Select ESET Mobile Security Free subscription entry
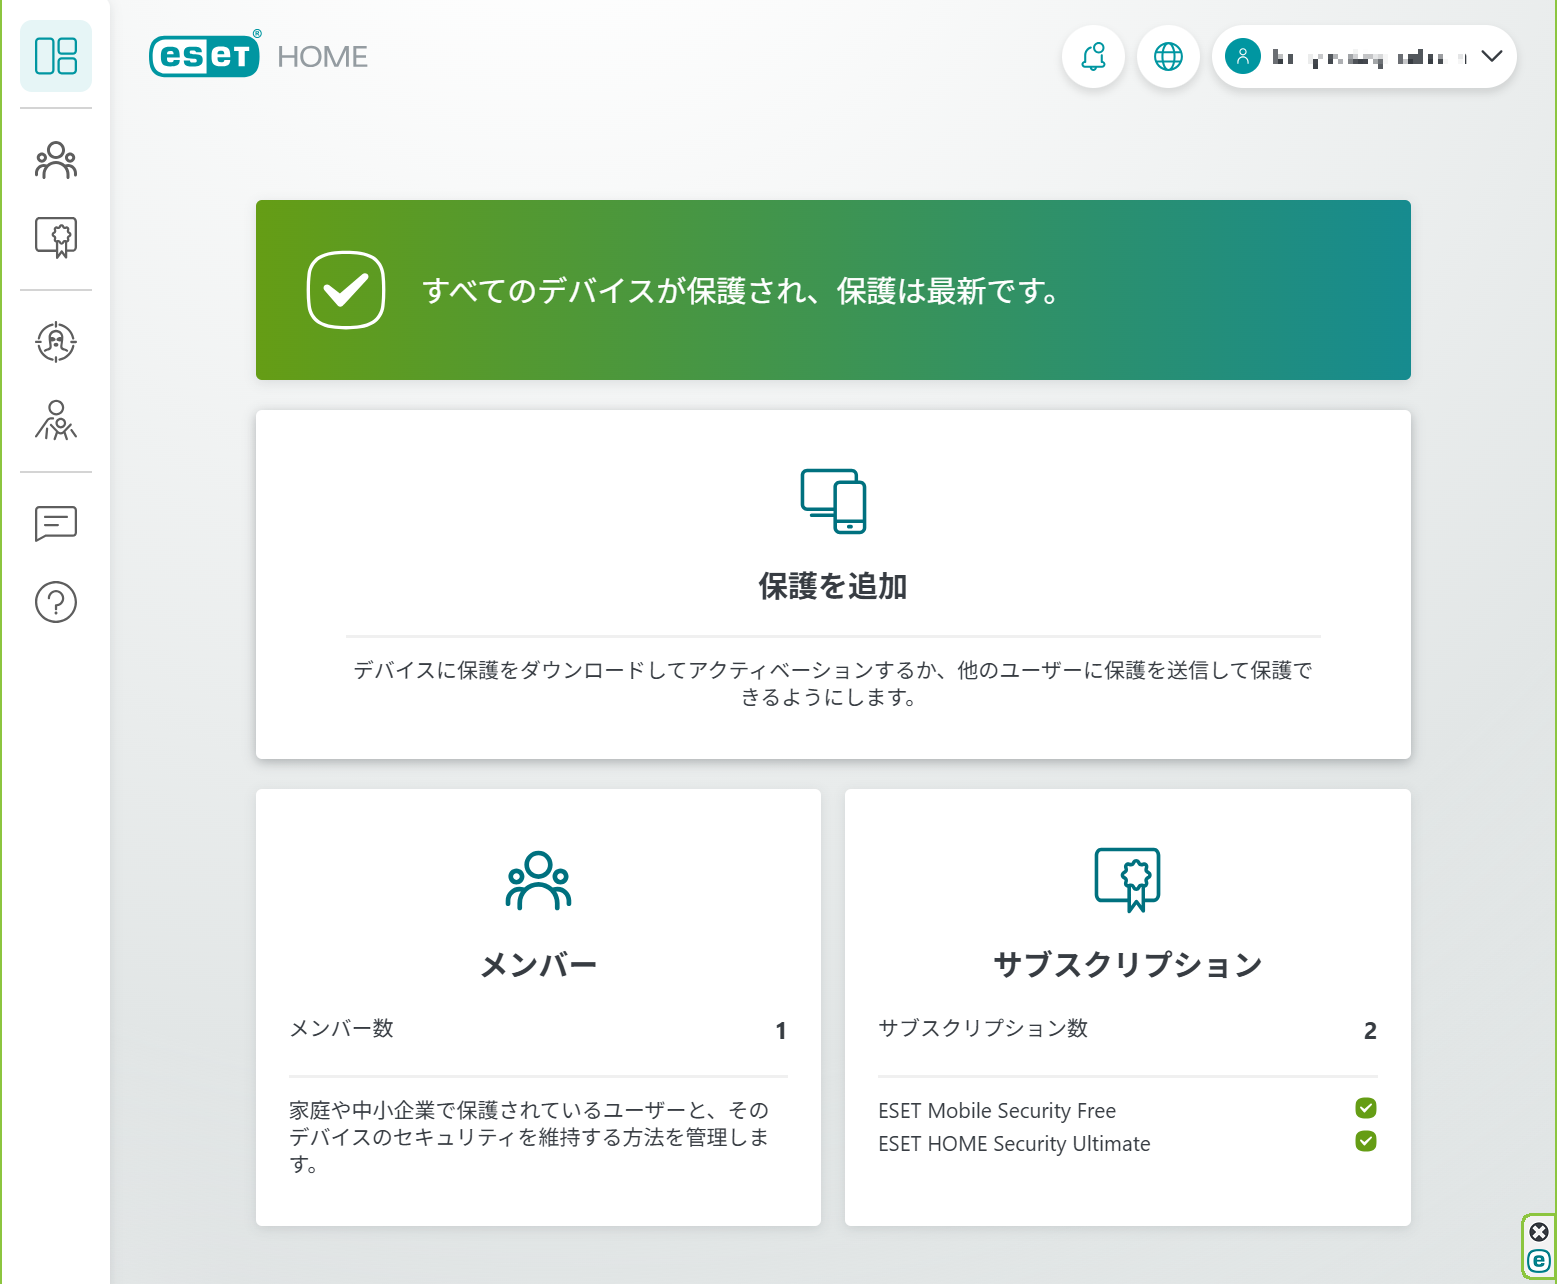This screenshot has width=1557, height=1284. (997, 1111)
